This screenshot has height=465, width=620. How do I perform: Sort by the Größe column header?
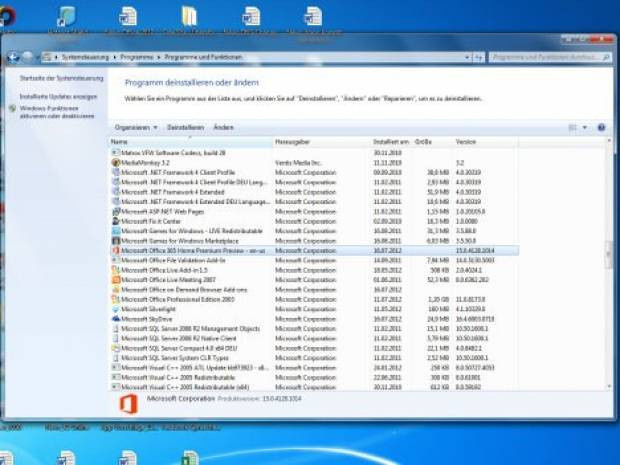(432, 142)
